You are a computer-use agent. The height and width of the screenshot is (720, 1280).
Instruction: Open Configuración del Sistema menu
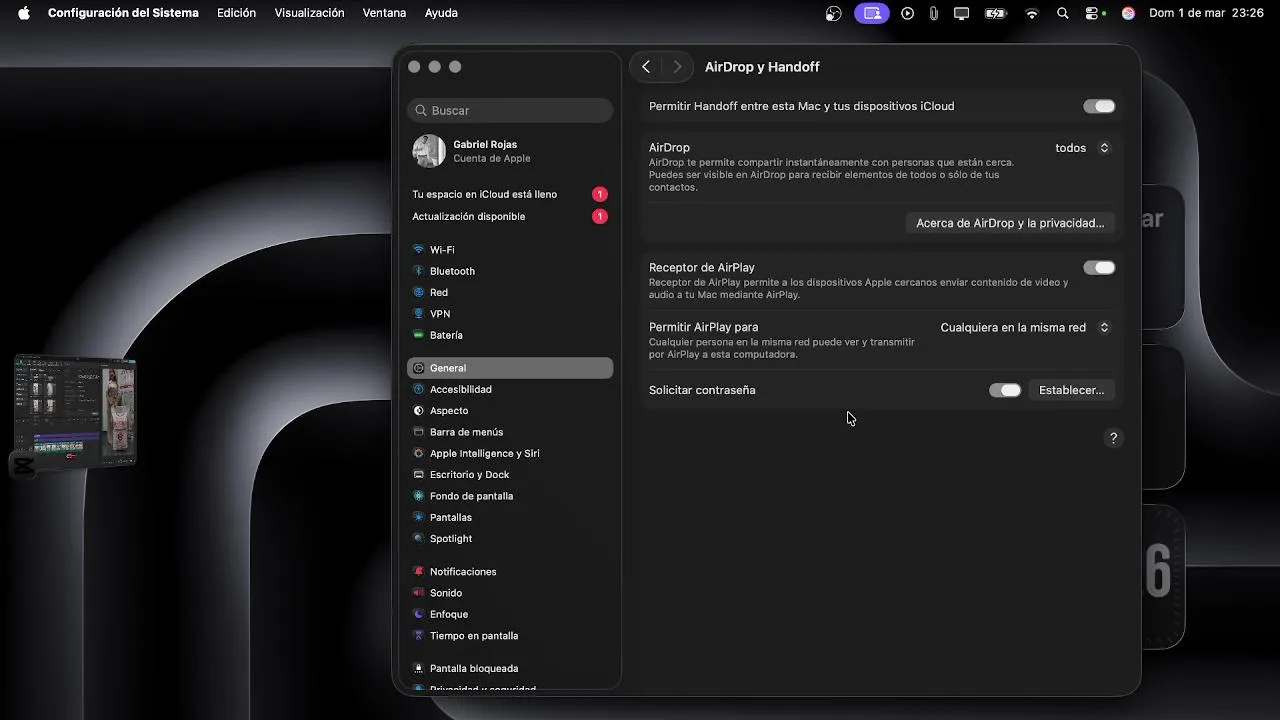pos(123,13)
